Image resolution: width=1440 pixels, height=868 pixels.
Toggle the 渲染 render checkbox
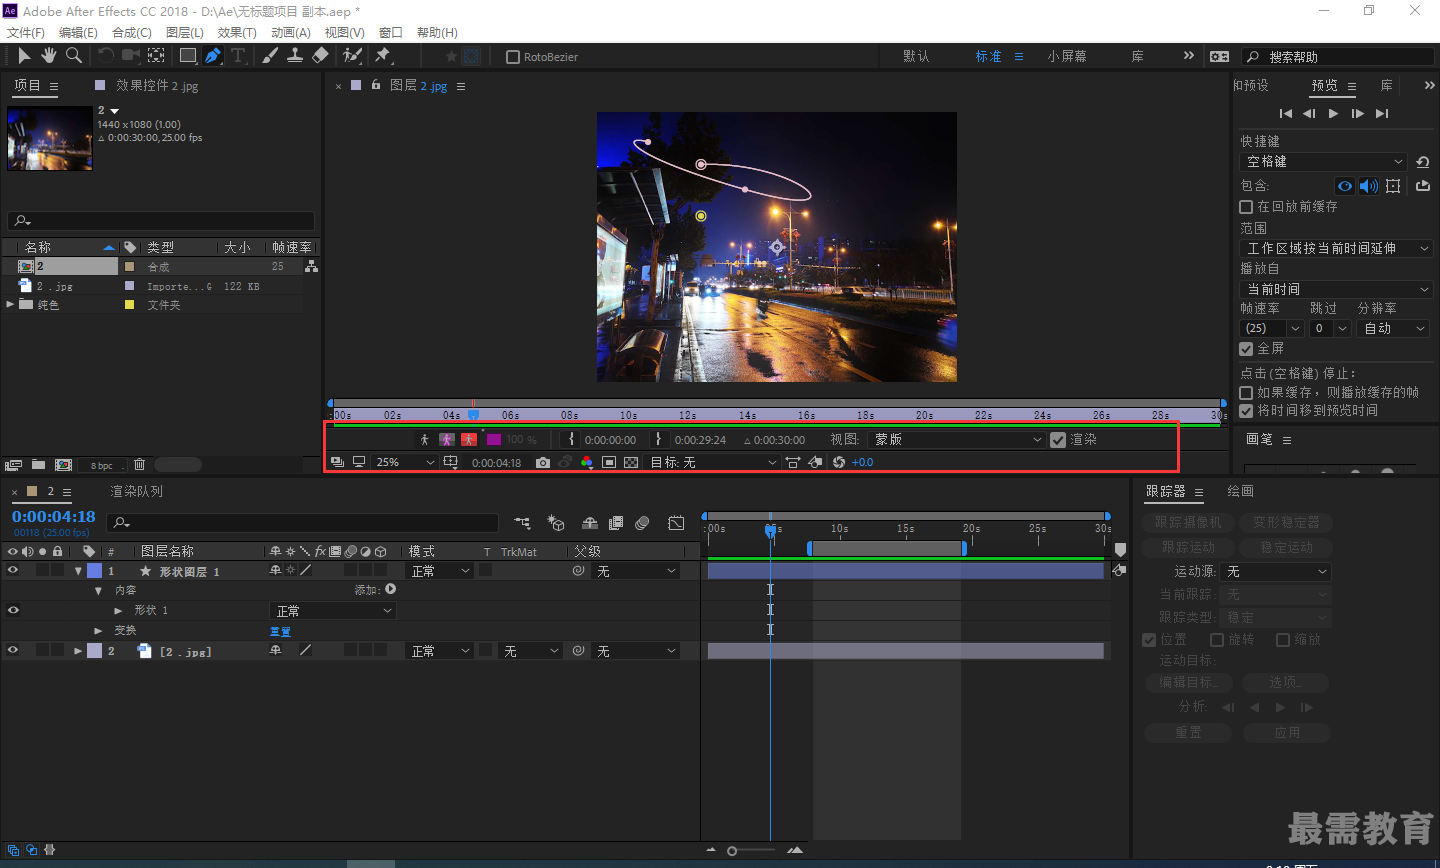[x=1058, y=439]
